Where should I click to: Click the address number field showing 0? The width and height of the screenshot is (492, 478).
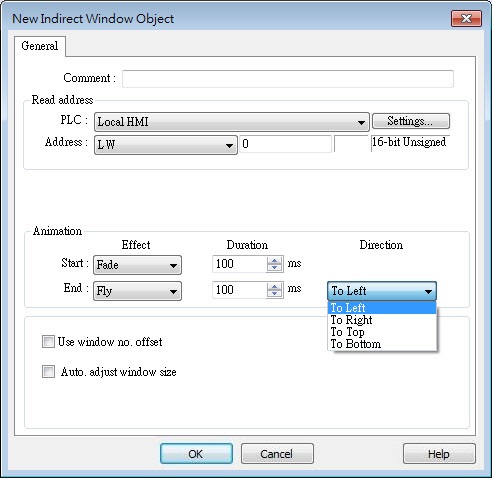(x=285, y=144)
